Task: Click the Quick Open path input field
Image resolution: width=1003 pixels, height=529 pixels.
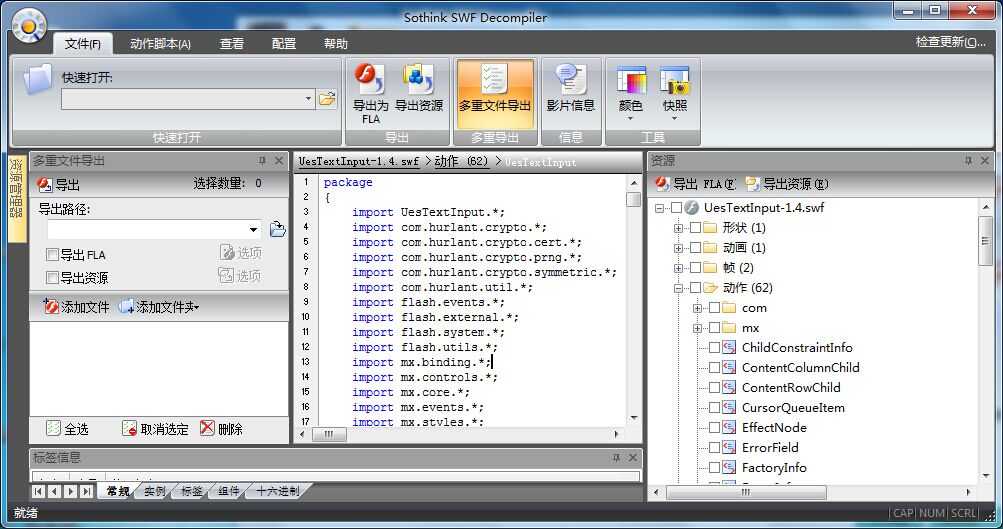Action: [x=182, y=99]
